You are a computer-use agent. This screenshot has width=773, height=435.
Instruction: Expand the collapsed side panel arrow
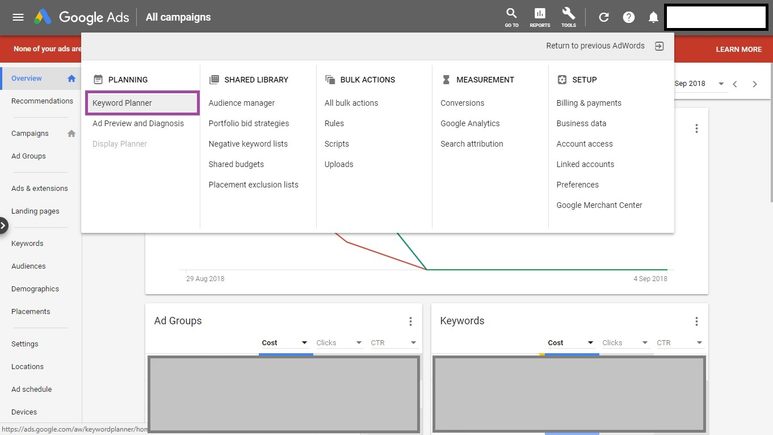3,226
